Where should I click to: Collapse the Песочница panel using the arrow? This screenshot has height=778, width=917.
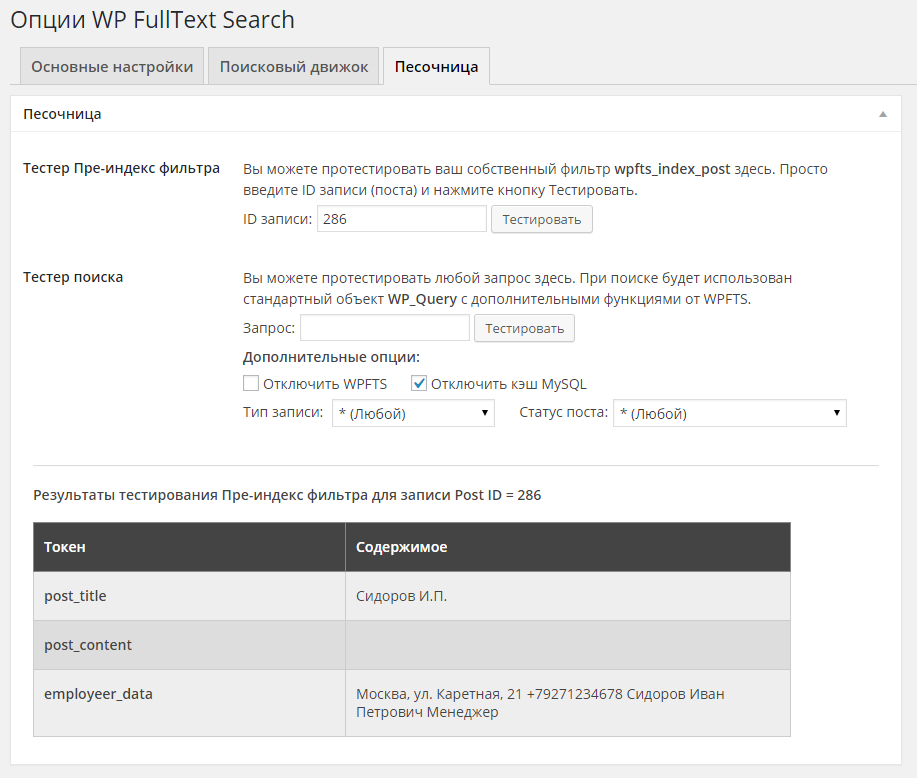pos(882,114)
